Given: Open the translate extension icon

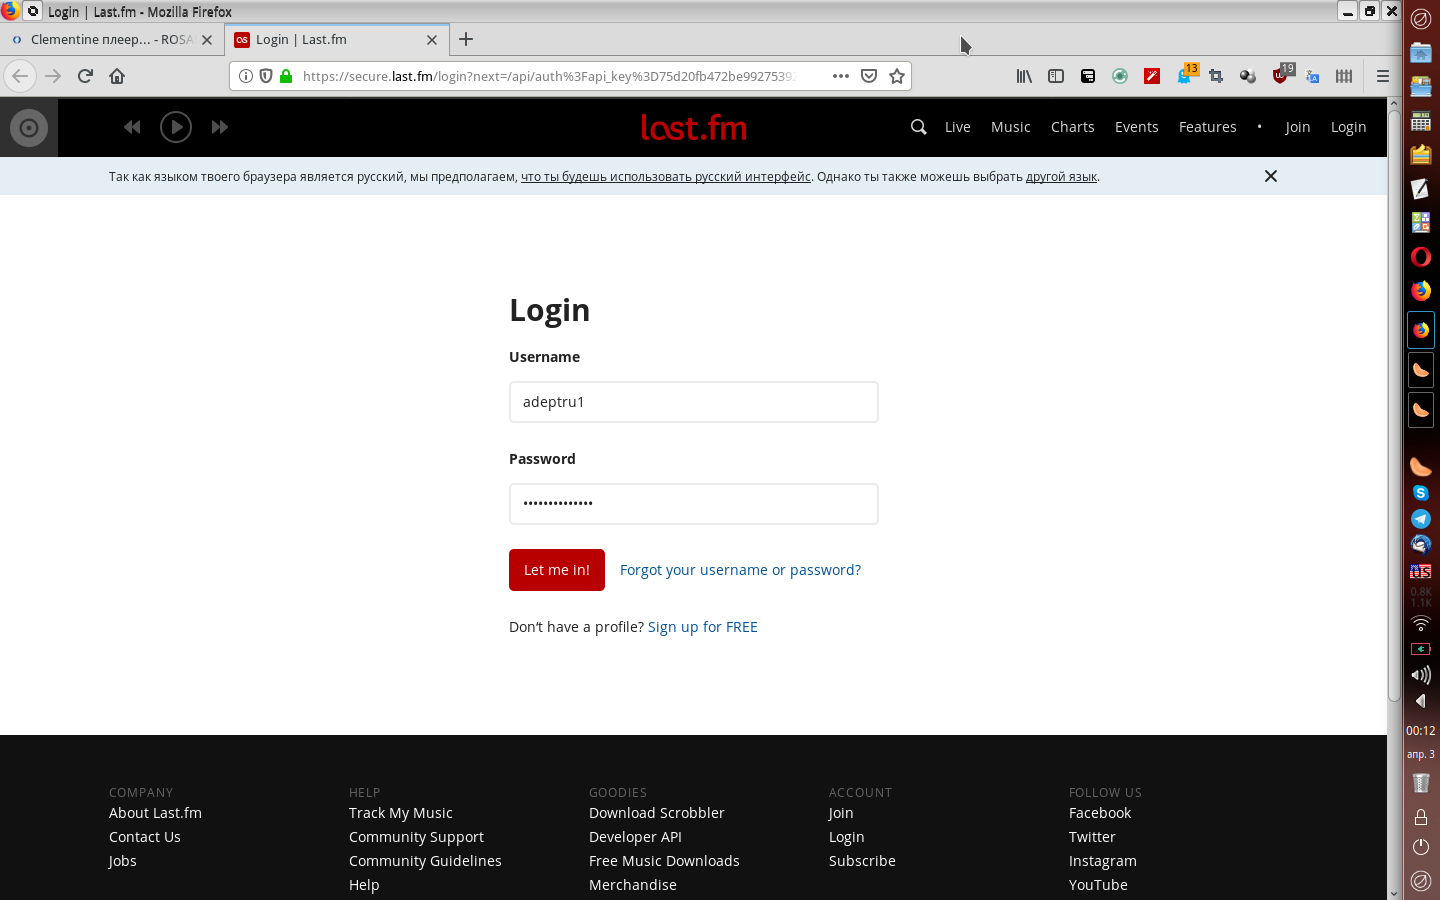Looking at the screenshot, I should (1312, 76).
